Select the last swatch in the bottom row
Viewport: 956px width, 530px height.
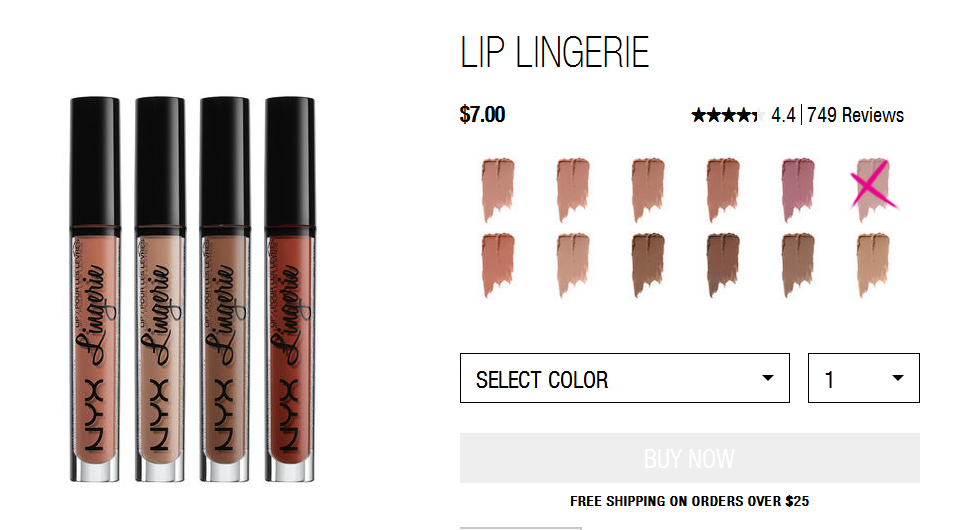[x=873, y=265]
